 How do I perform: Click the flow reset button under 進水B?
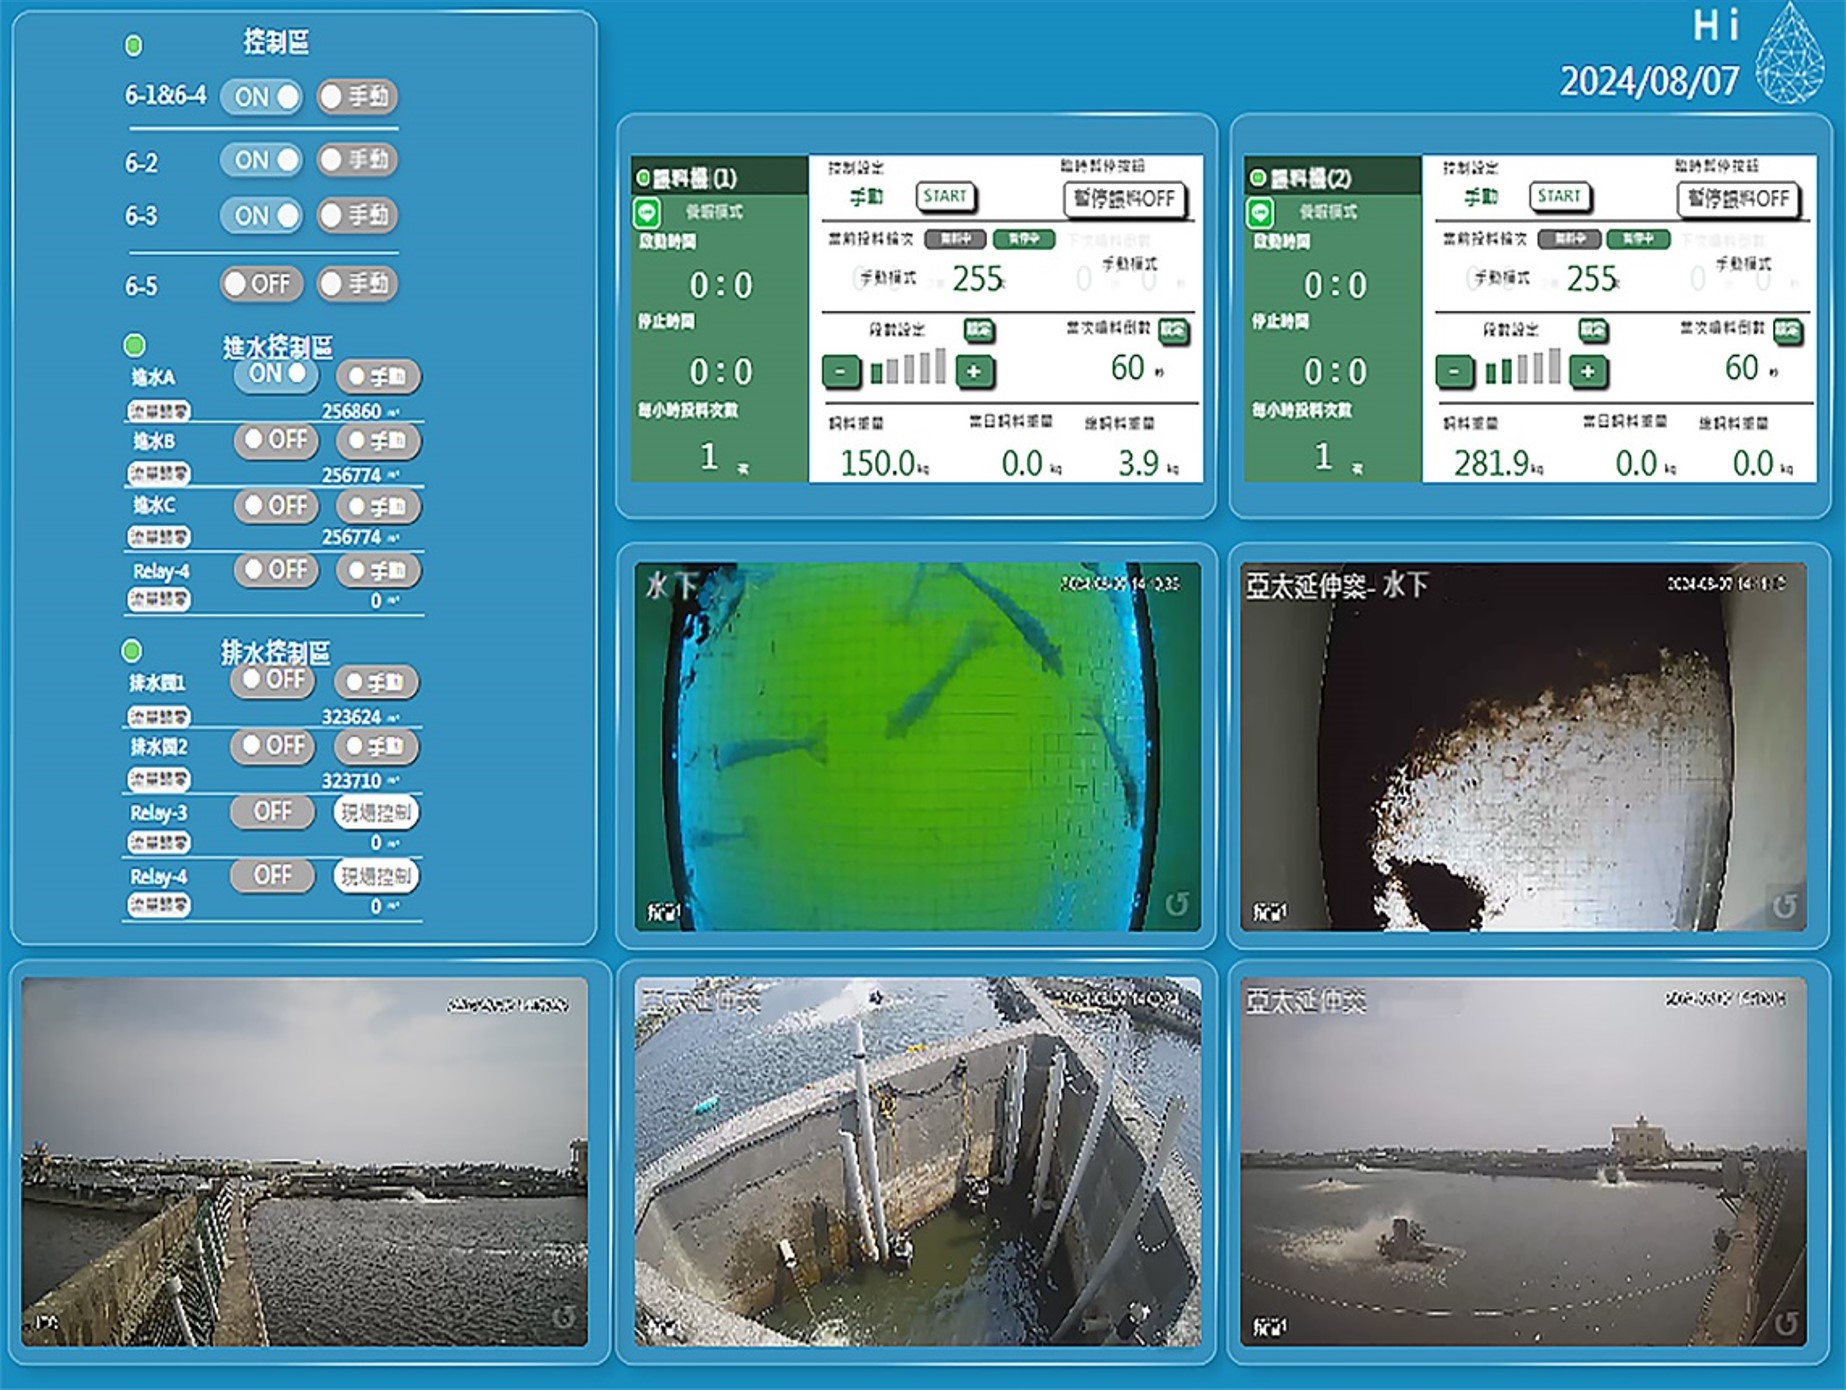tap(158, 473)
